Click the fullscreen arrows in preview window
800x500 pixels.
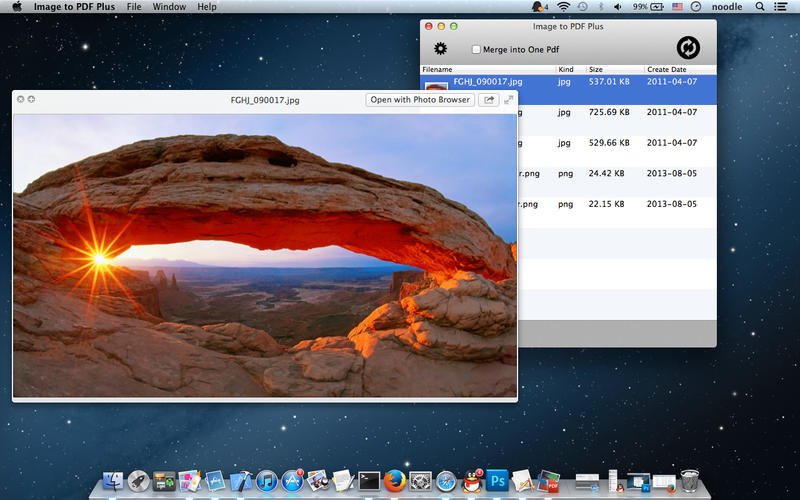click(509, 100)
